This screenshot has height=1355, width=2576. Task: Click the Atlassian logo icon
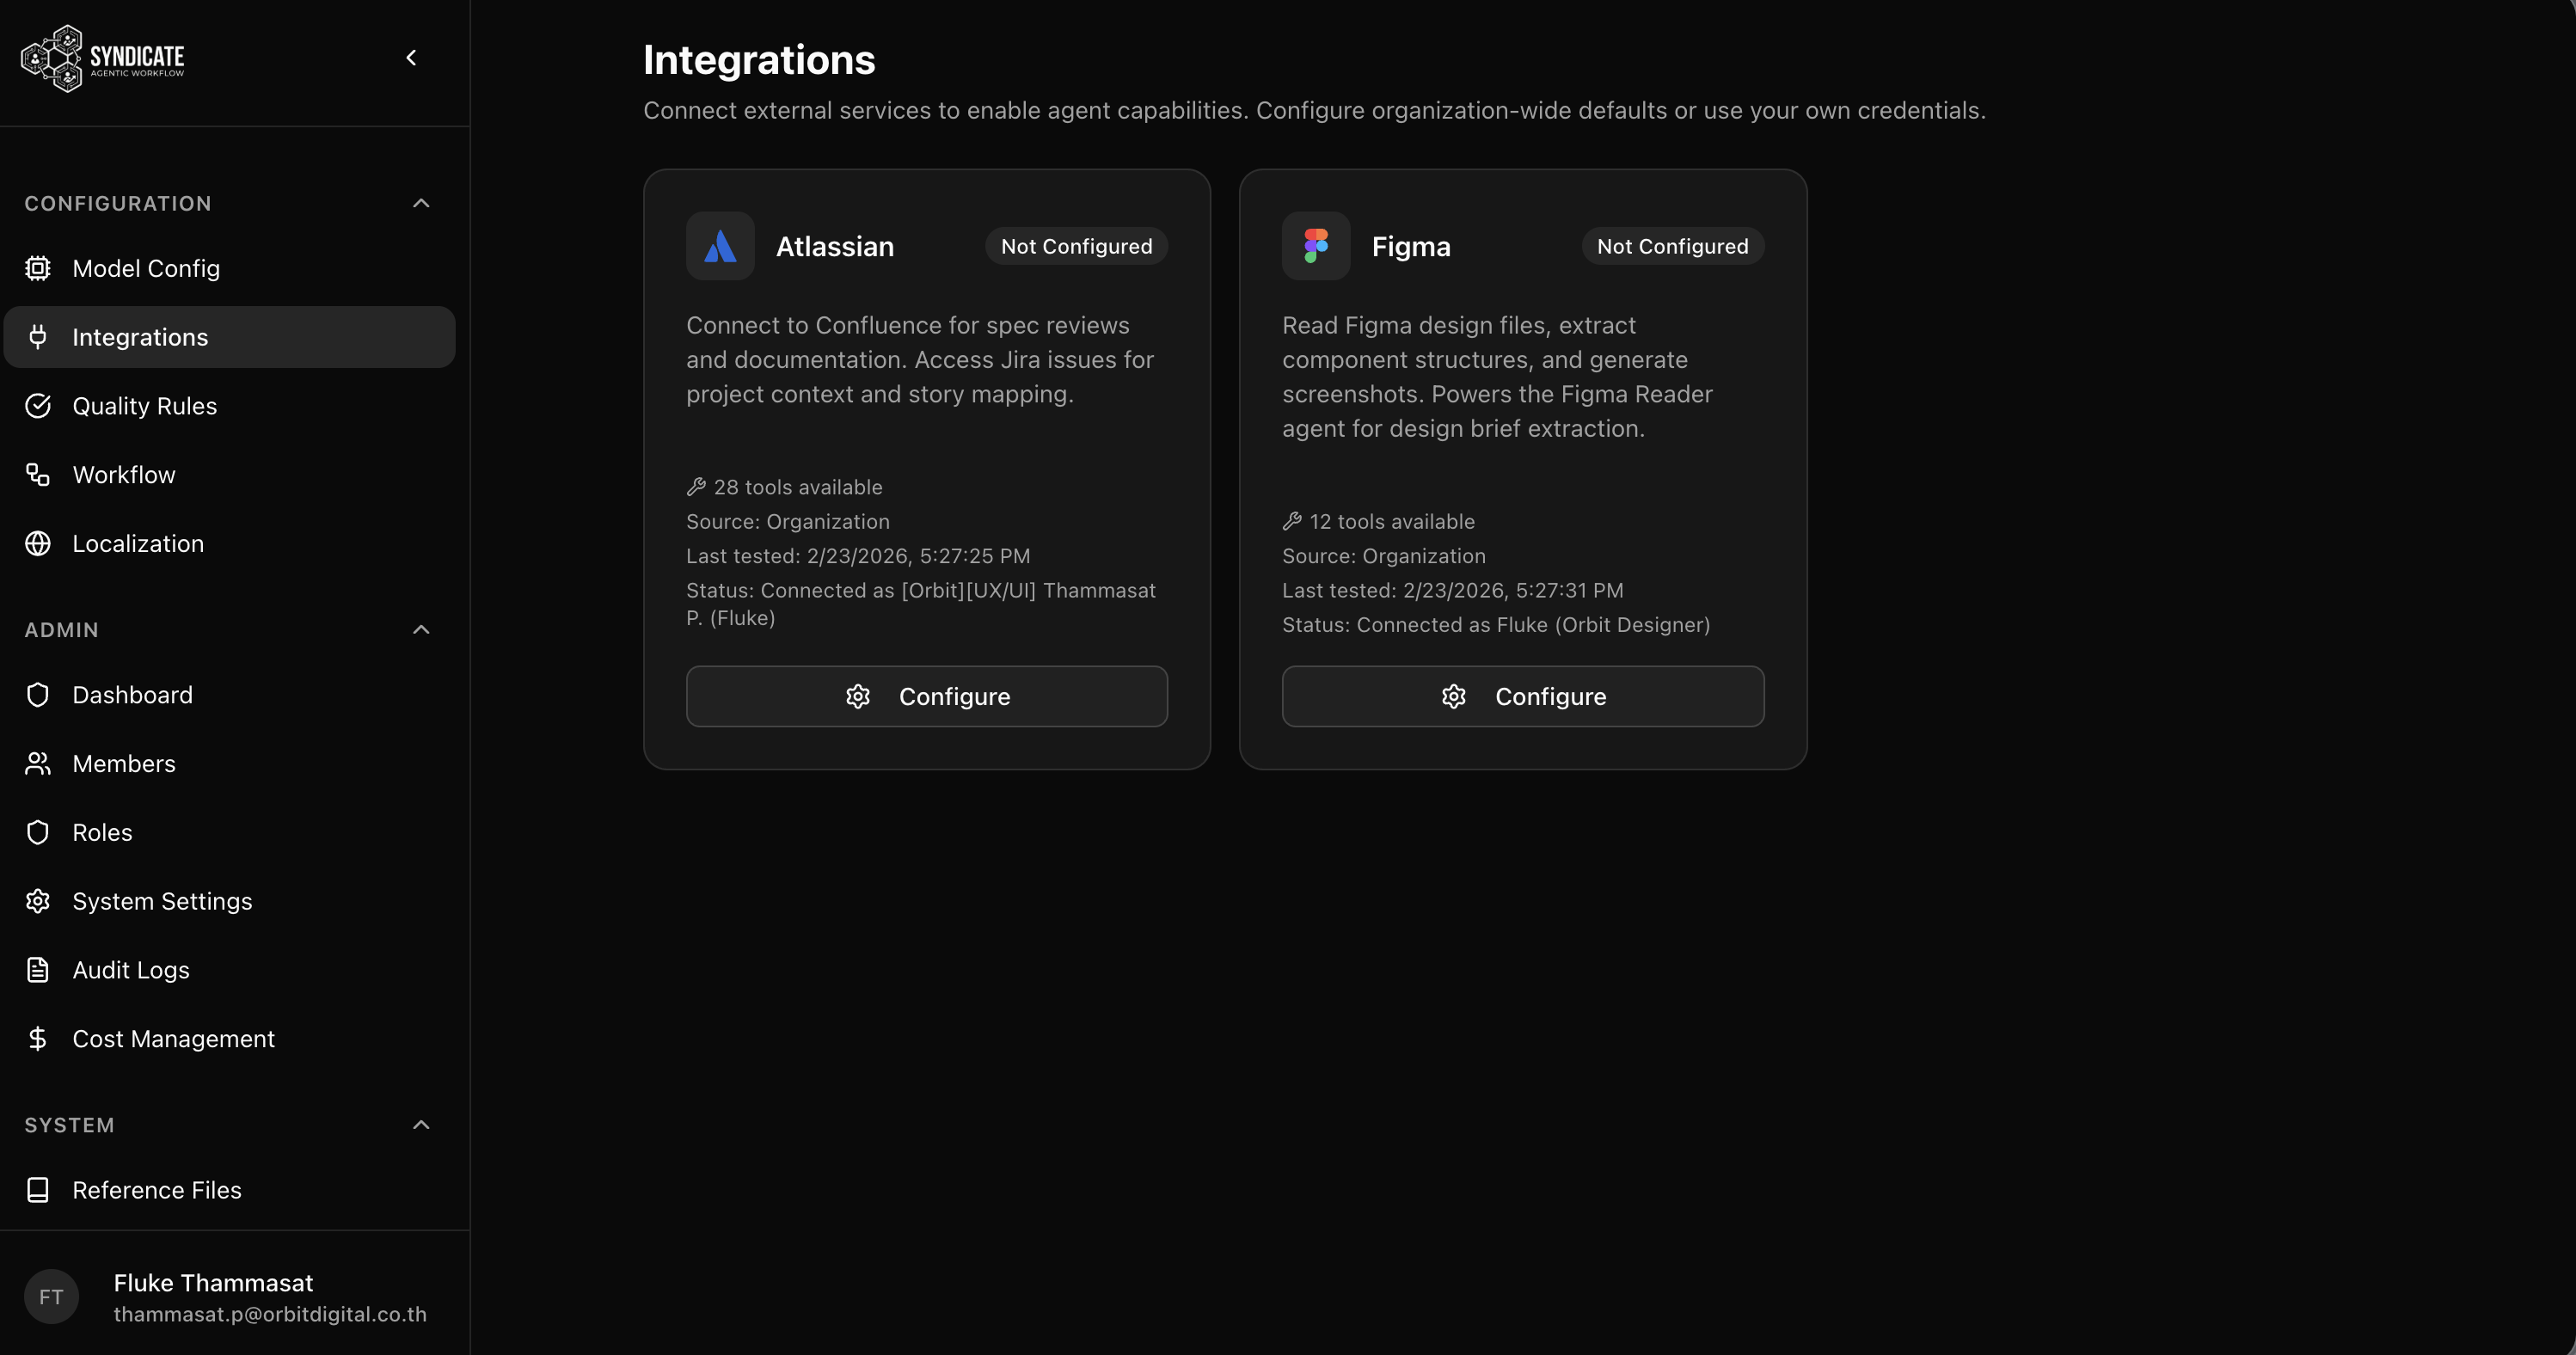[x=720, y=246]
